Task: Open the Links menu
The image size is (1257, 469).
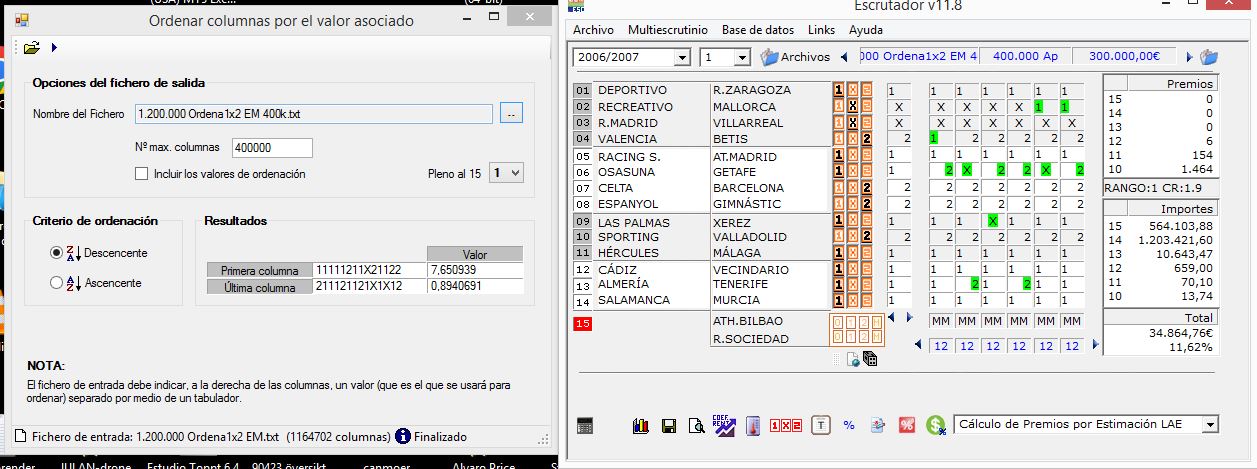Action: click(x=821, y=30)
